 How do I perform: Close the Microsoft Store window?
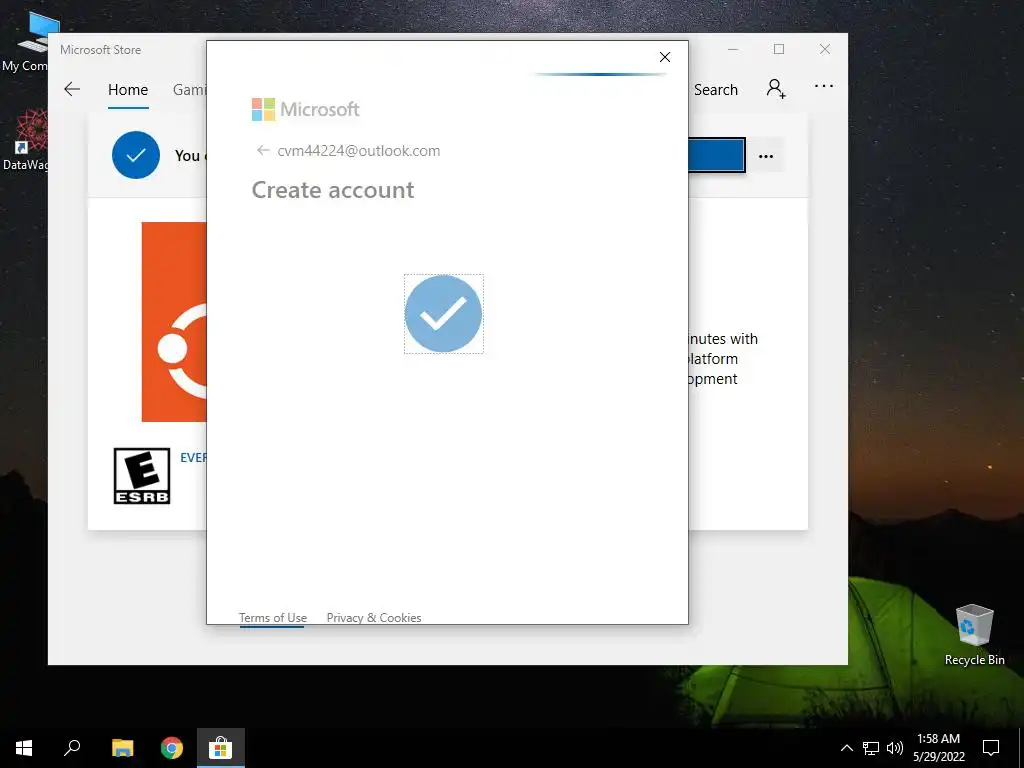point(825,50)
